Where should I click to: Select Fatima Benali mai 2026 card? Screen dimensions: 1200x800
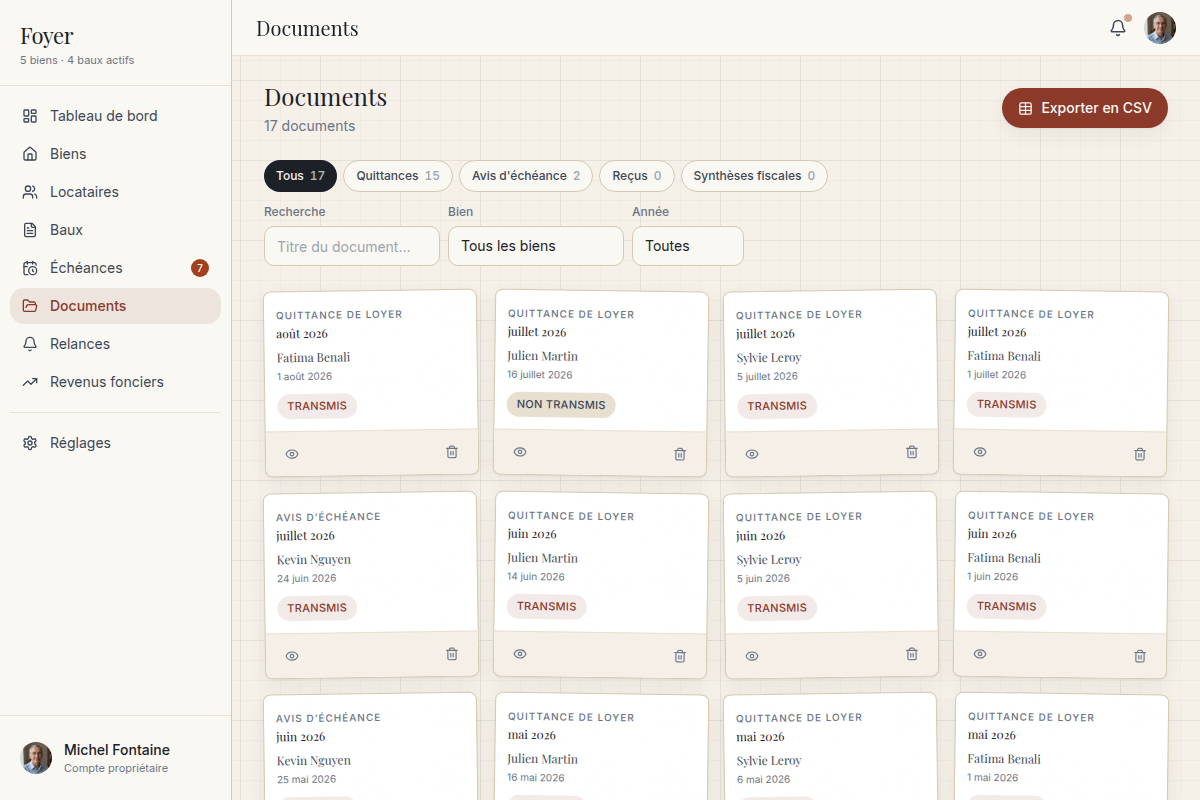coord(1062,746)
